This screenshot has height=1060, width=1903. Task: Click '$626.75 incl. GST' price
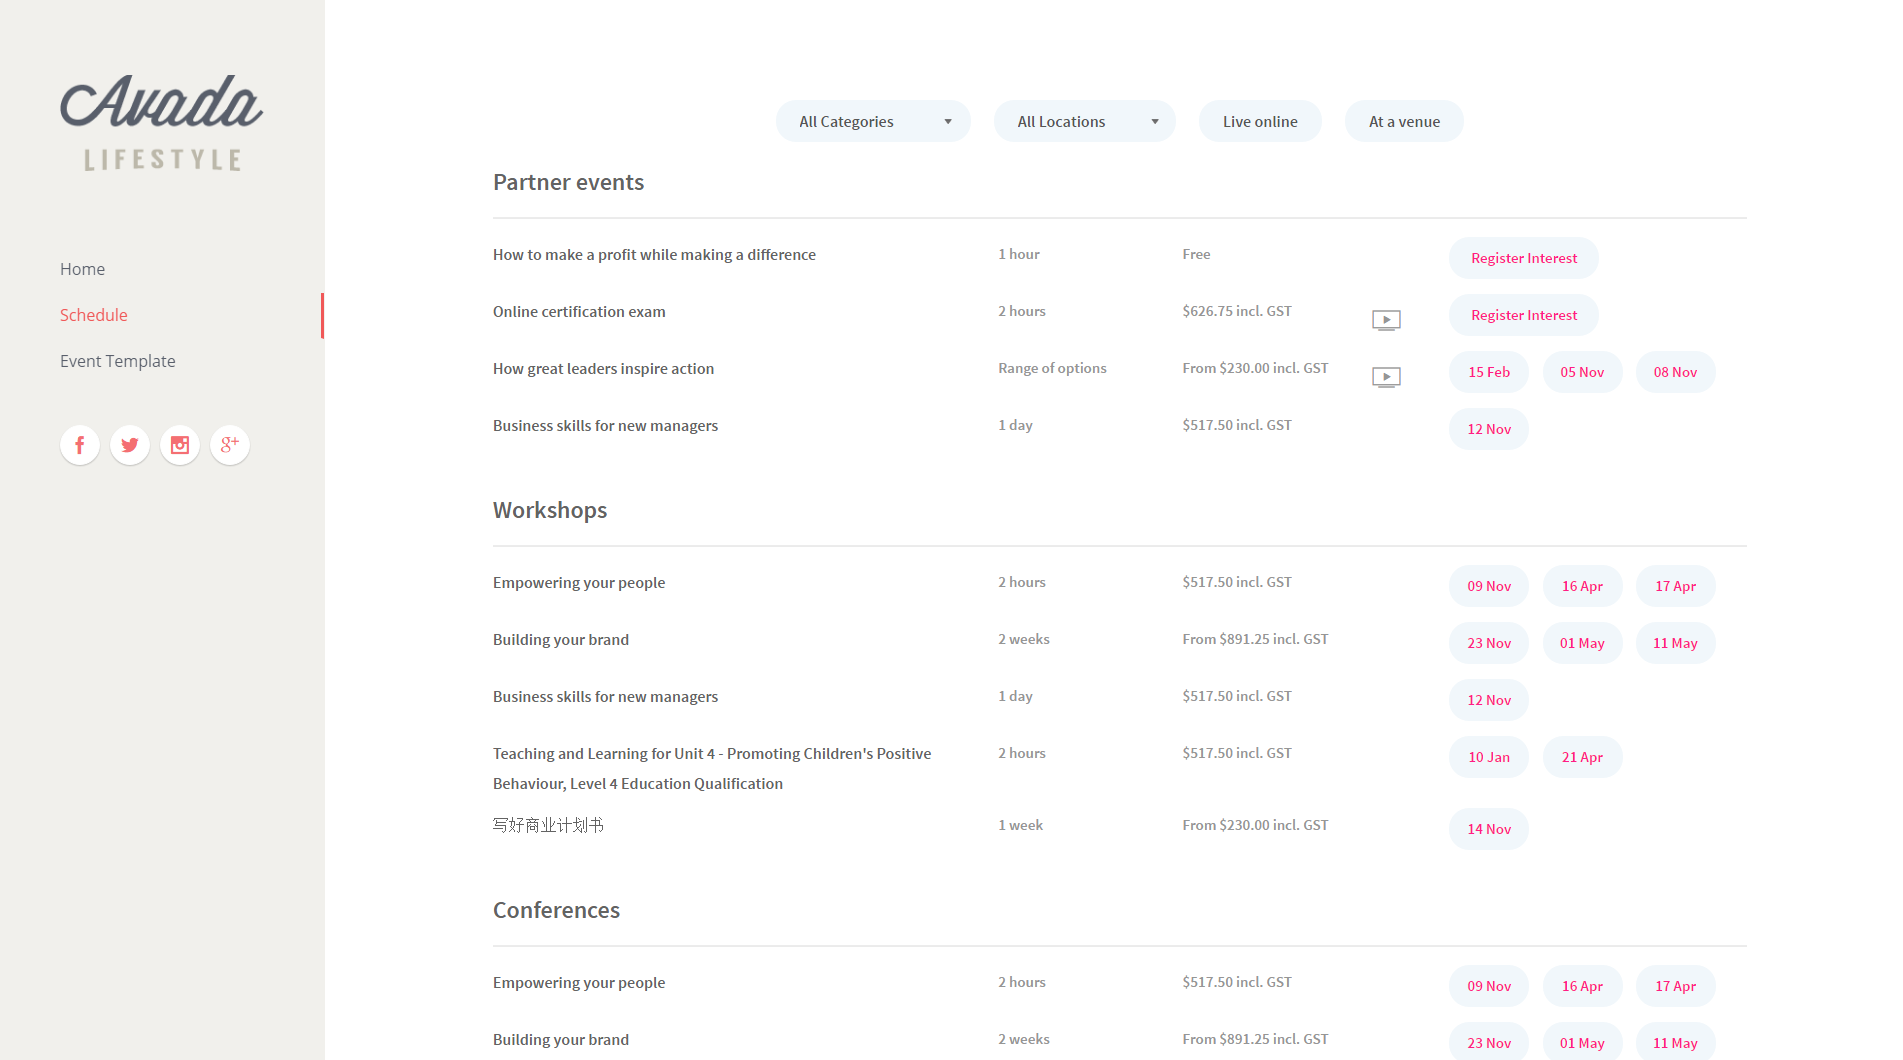pos(1237,311)
